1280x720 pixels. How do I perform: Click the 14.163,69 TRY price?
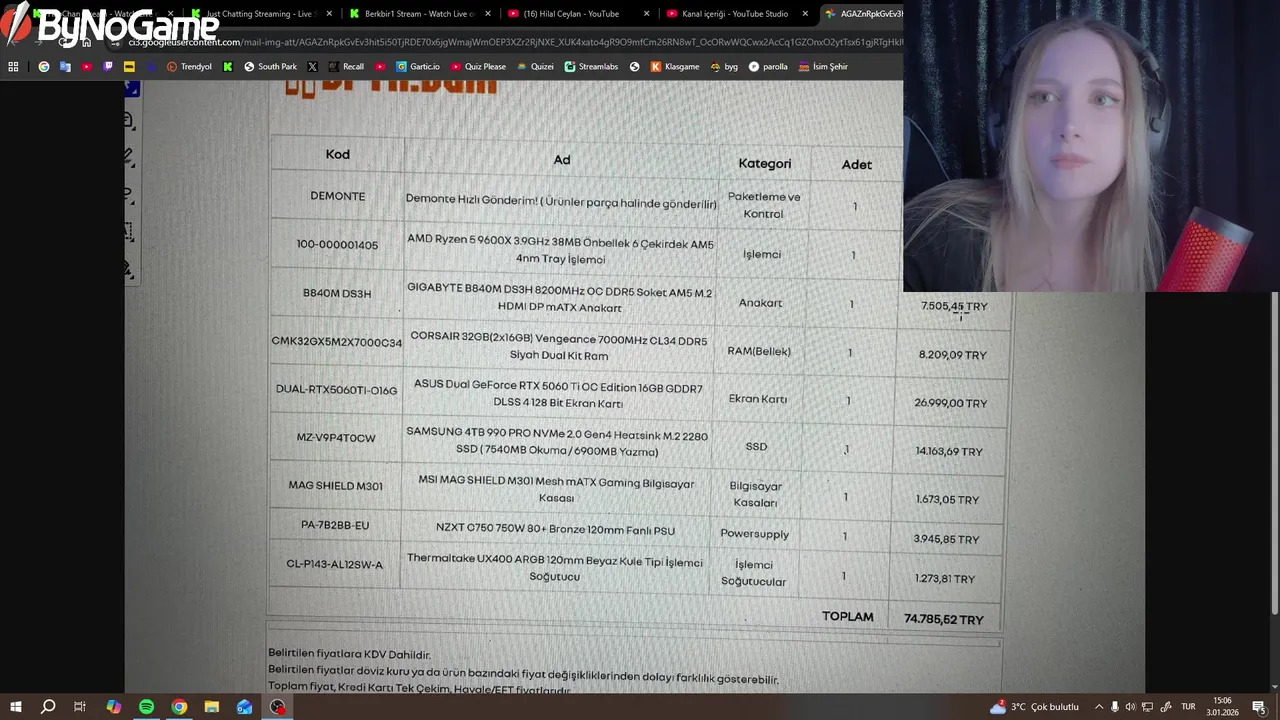949,452
